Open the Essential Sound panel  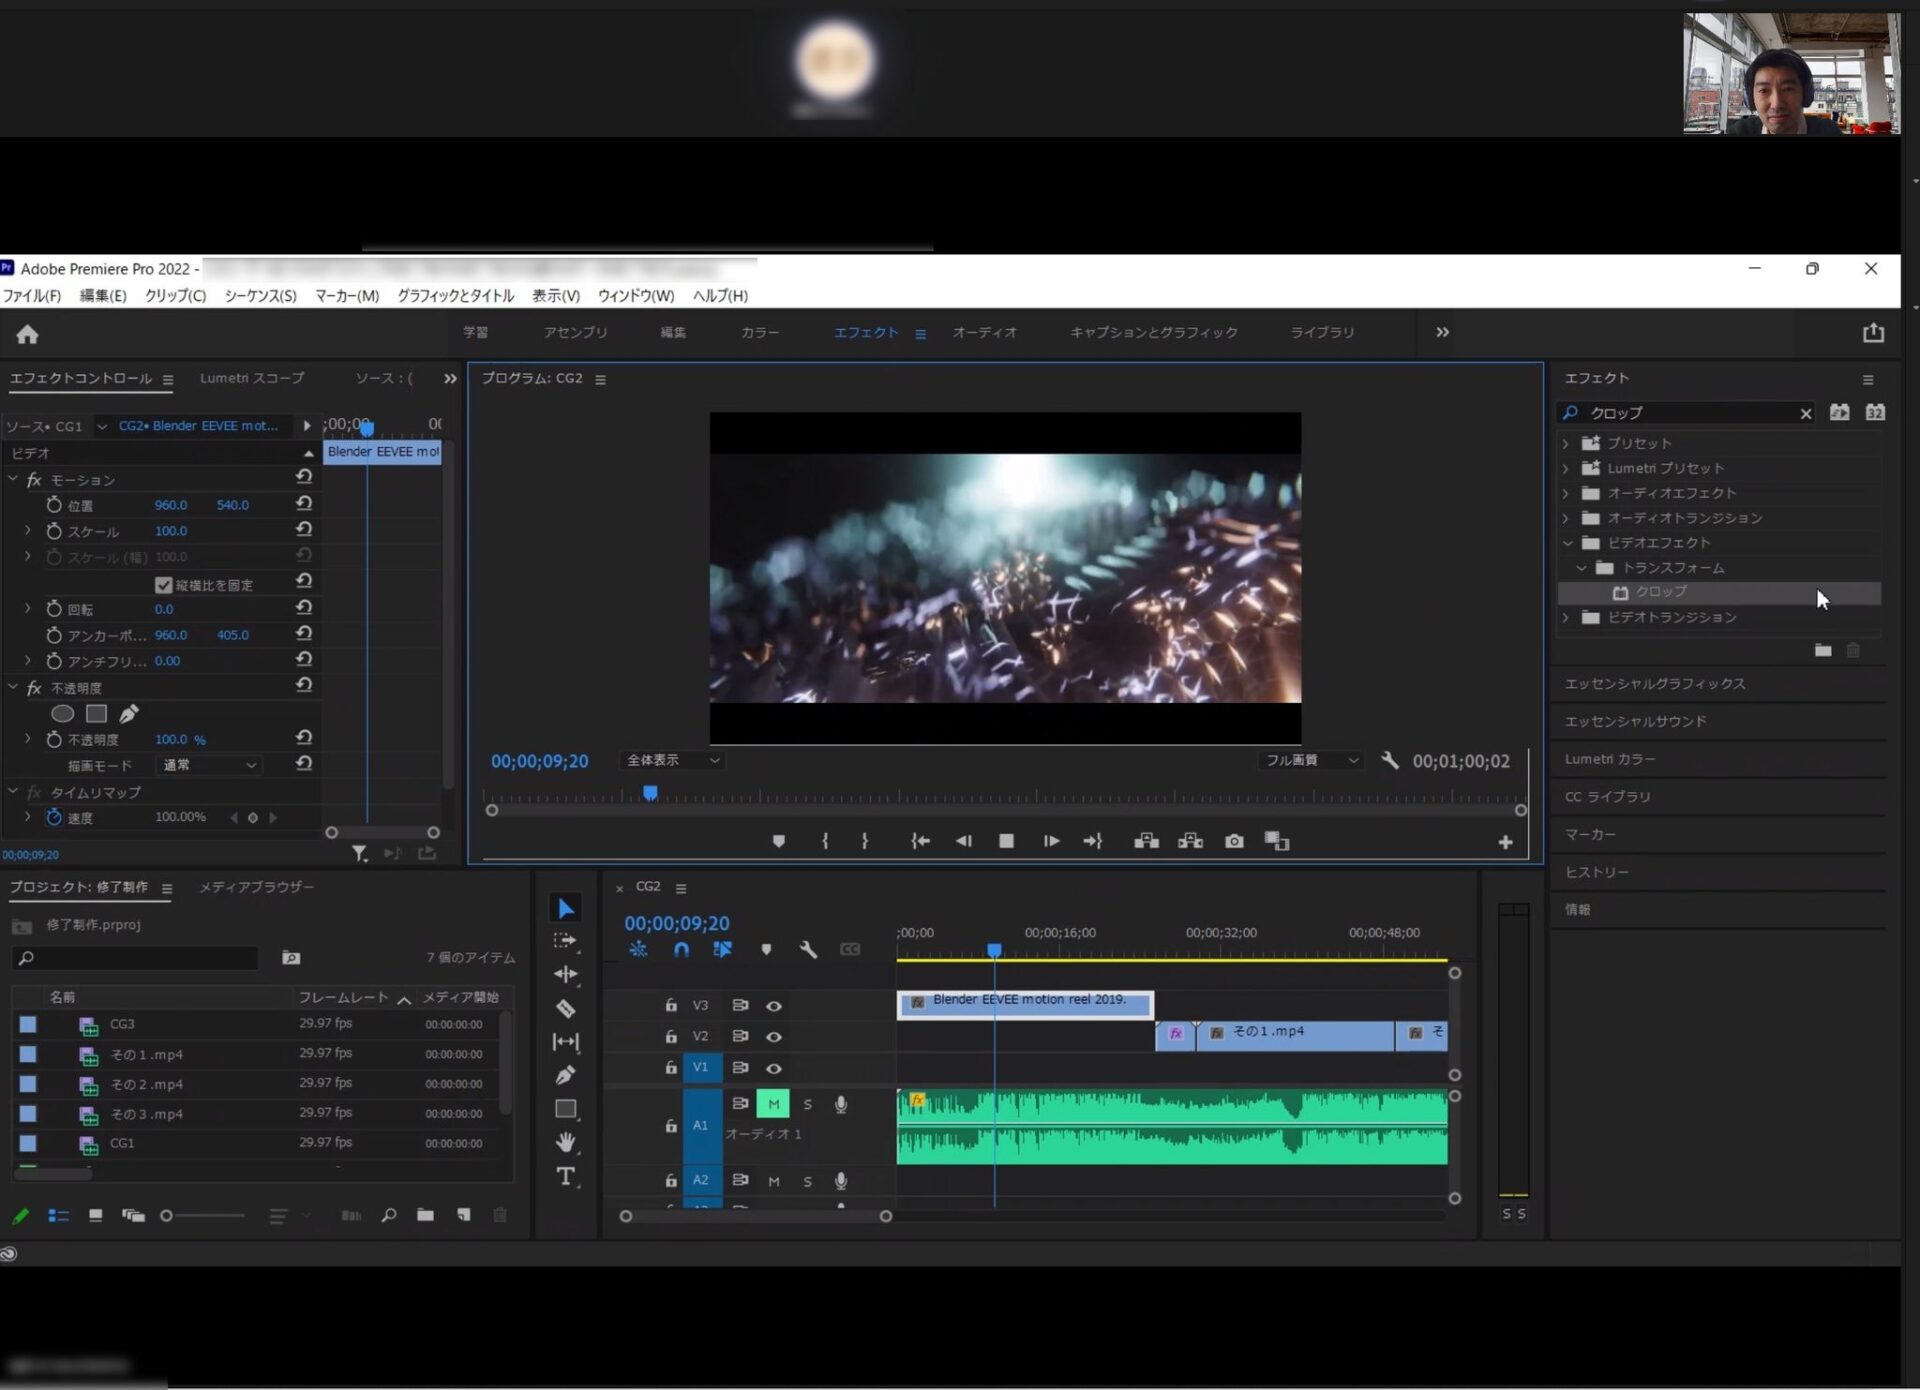pos(1635,721)
